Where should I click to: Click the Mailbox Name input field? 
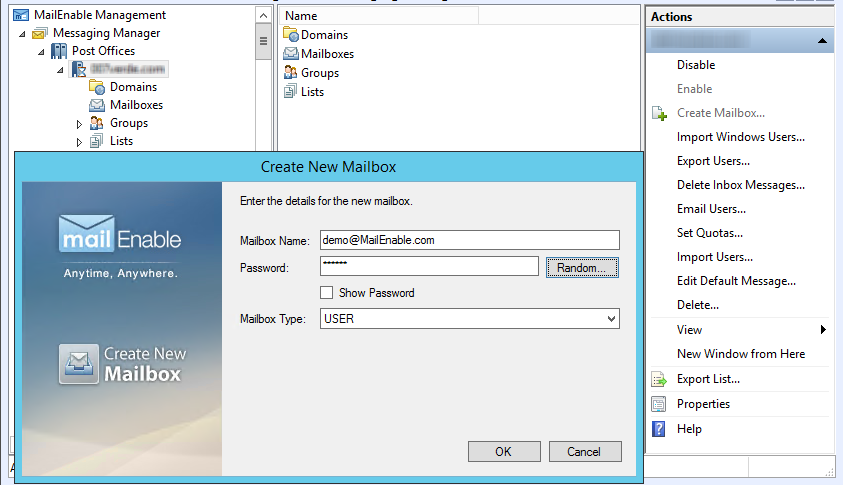pos(470,240)
